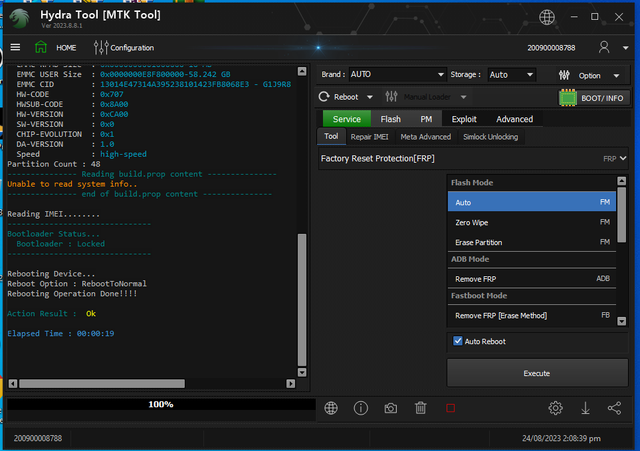Select Erase Partition flash mode

(532, 242)
